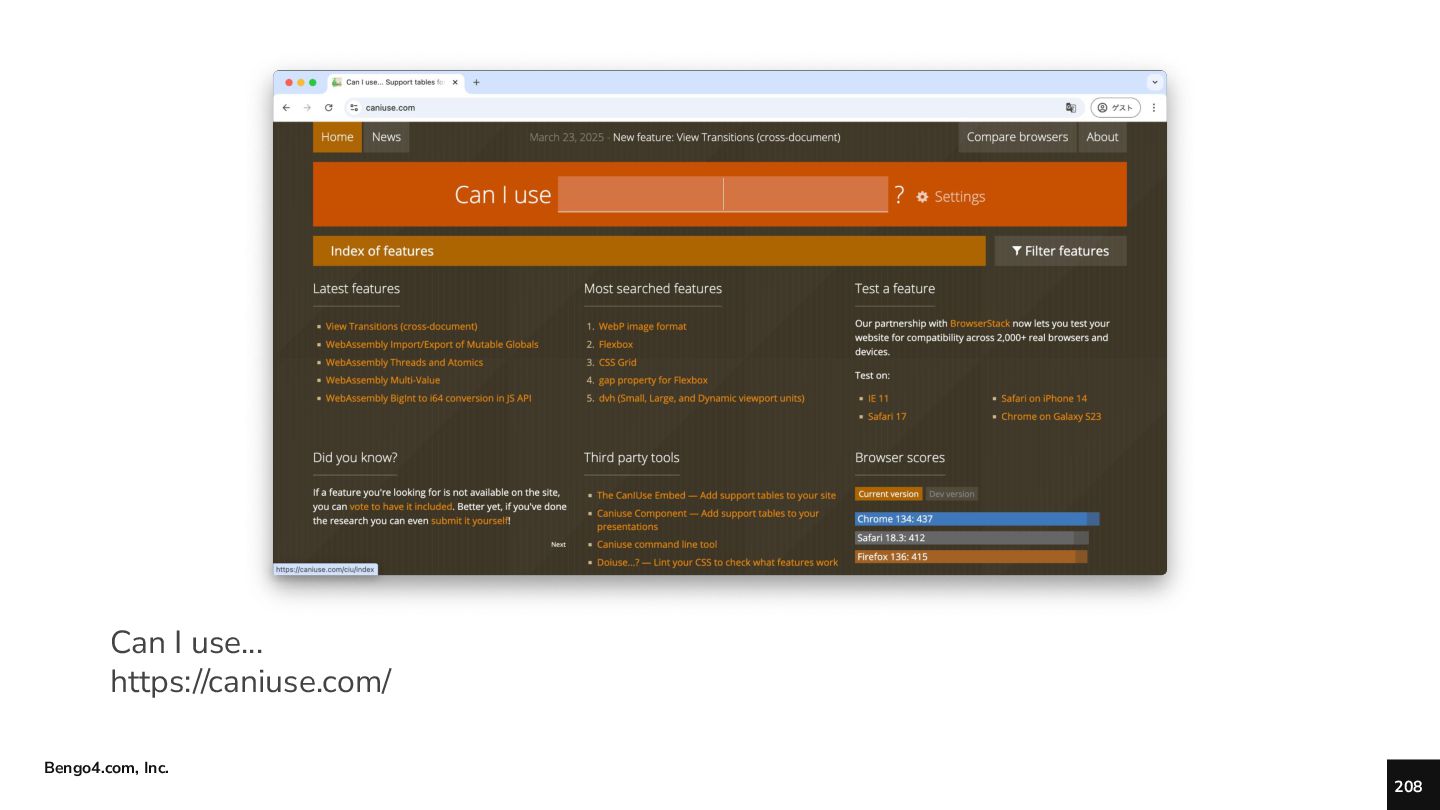Click the Index of features bar
The image size is (1440, 810).
pyautogui.click(x=649, y=251)
